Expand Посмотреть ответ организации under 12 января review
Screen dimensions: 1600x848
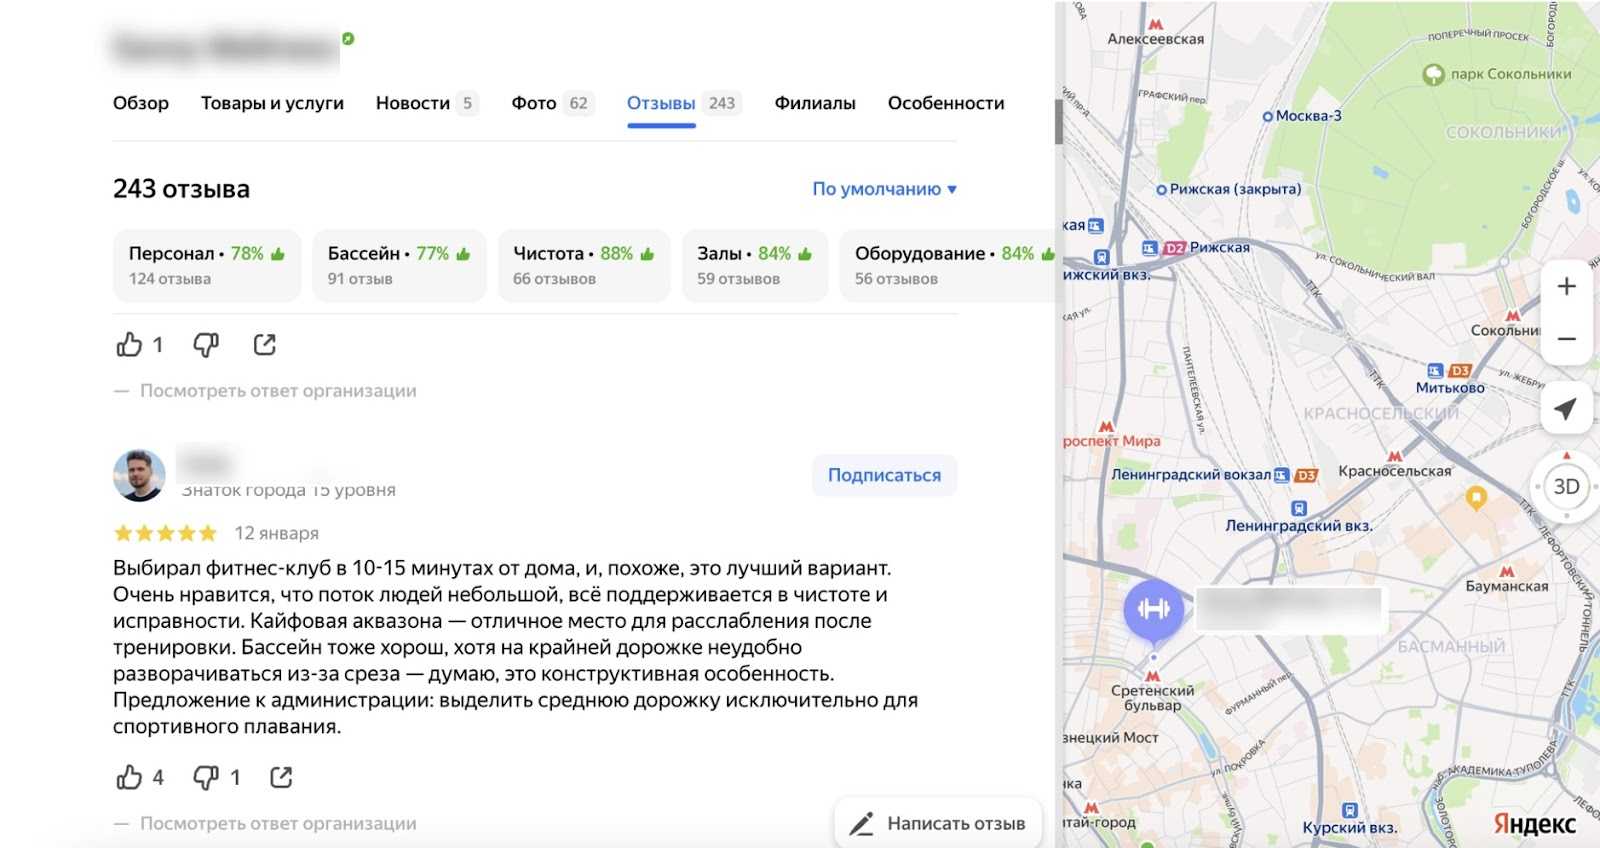click(x=278, y=824)
